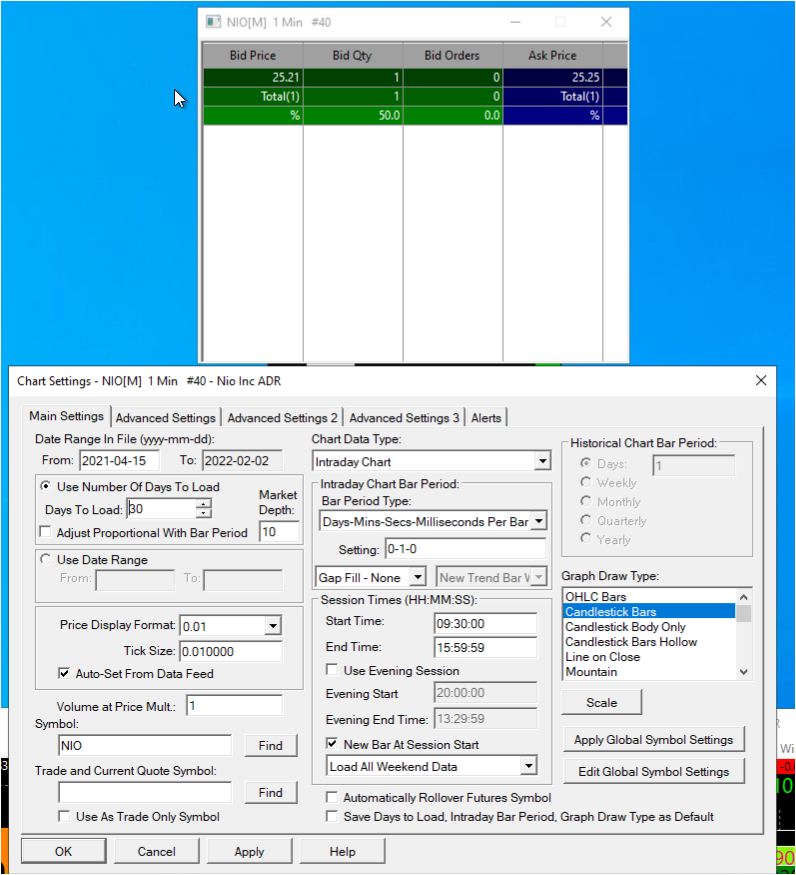Click Edit Global Symbol Settings
This screenshot has width=796, height=875.
[x=654, y=772]
